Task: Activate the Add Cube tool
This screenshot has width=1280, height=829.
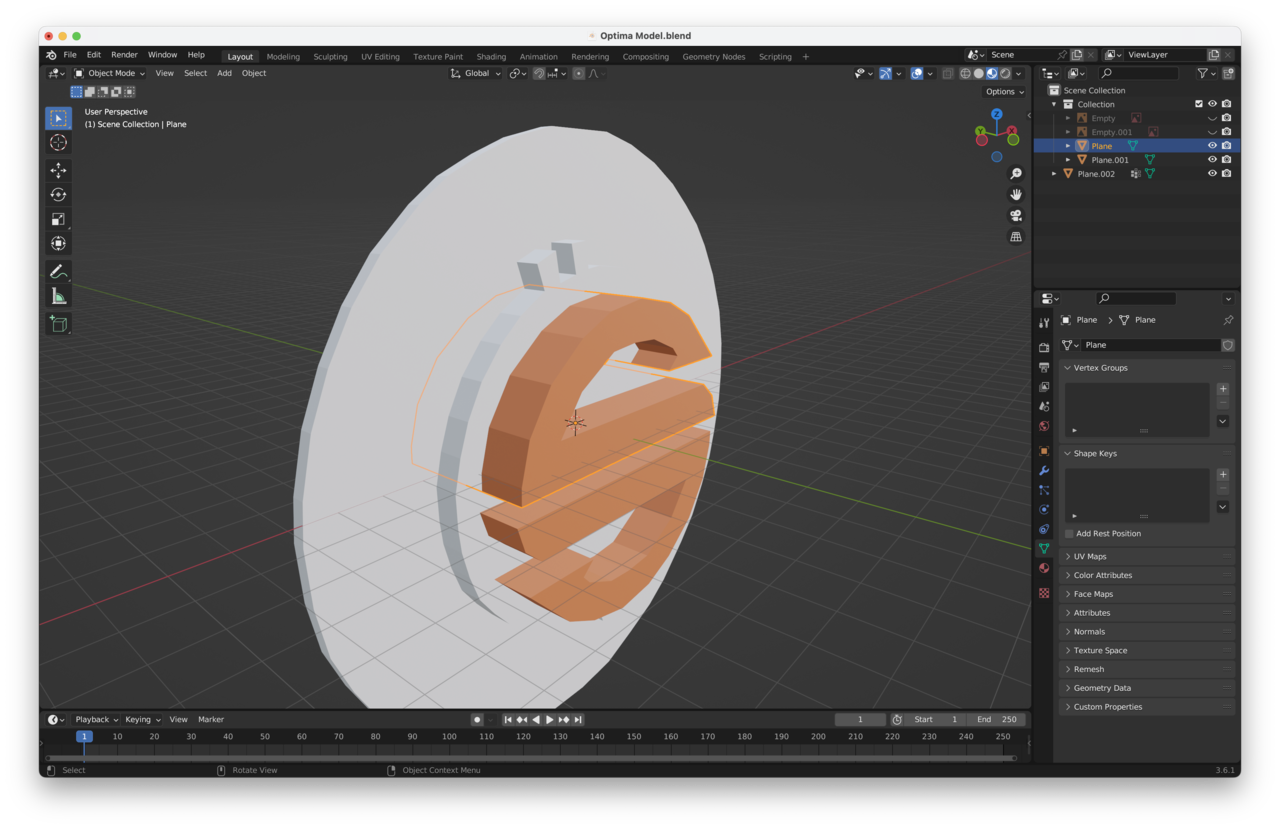Action: [x=58, y=324]
